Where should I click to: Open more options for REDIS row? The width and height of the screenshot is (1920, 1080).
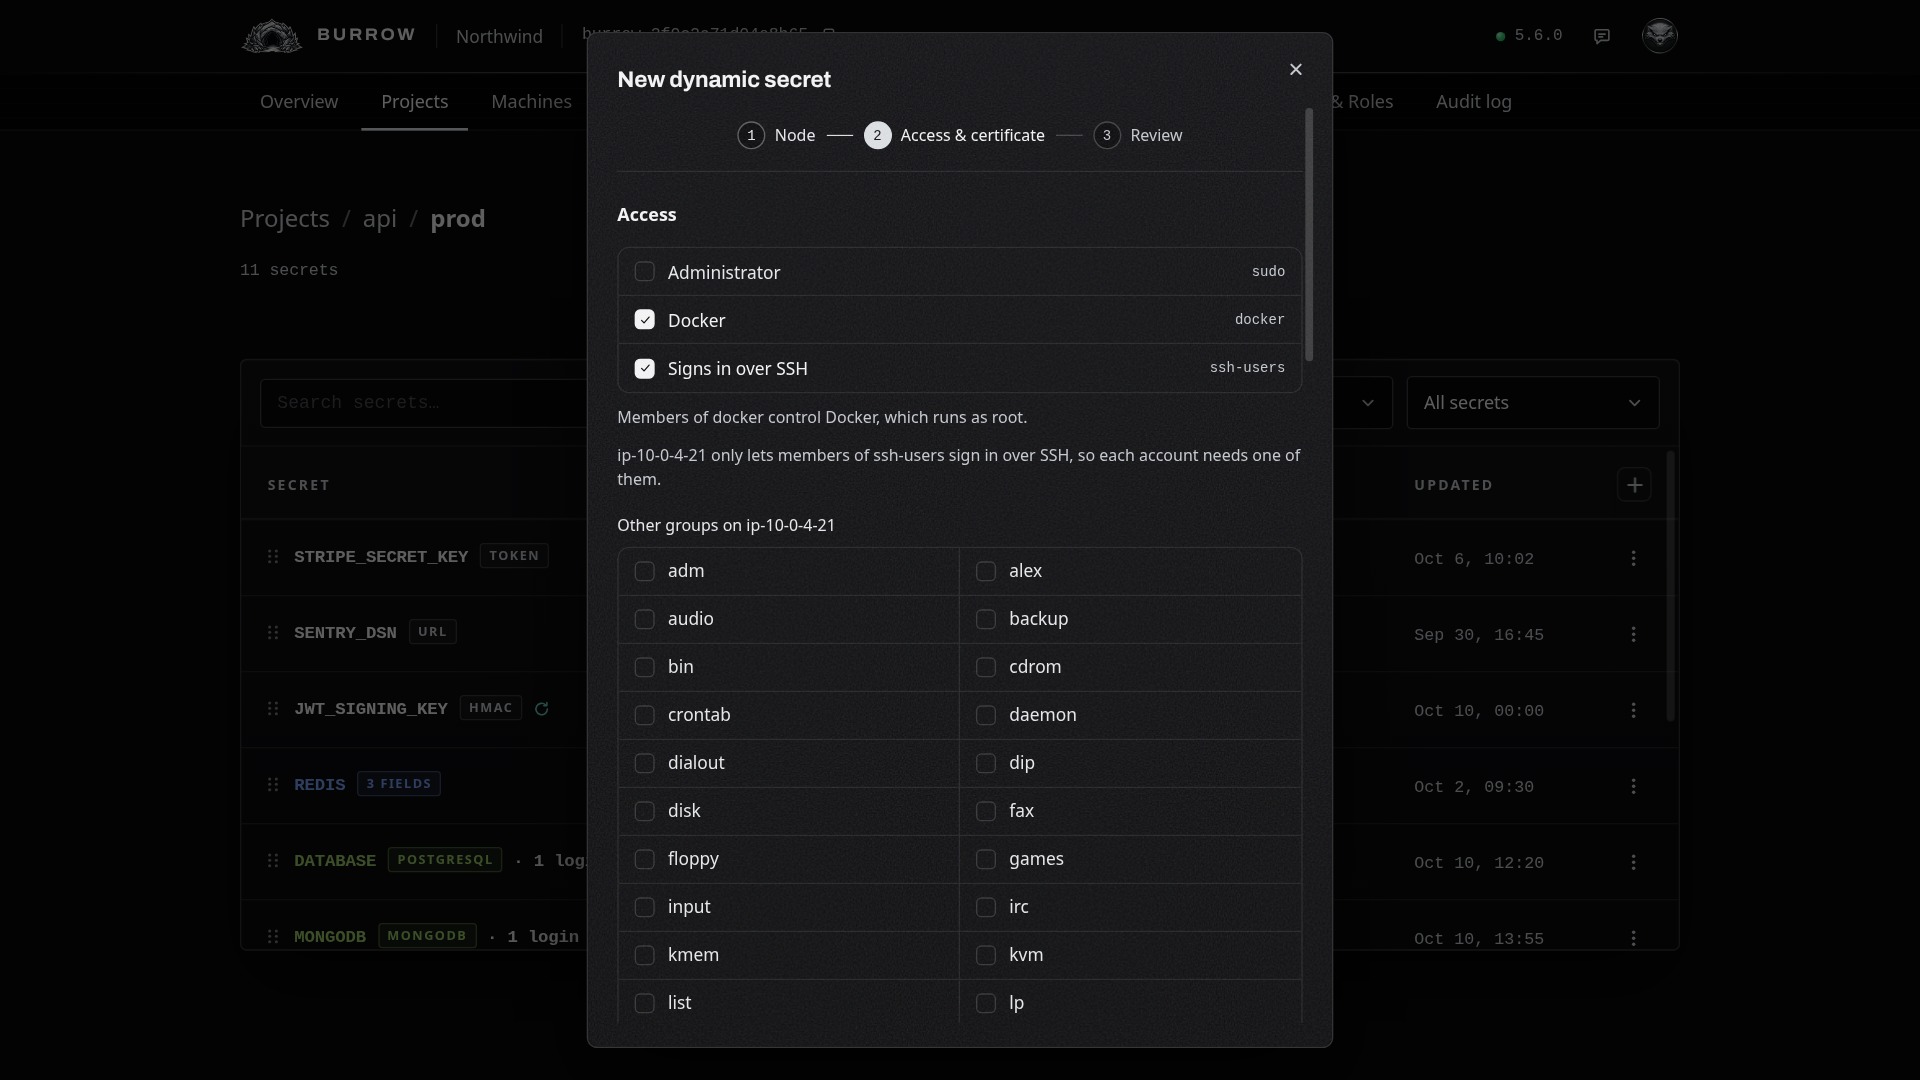coord(1634,786)
